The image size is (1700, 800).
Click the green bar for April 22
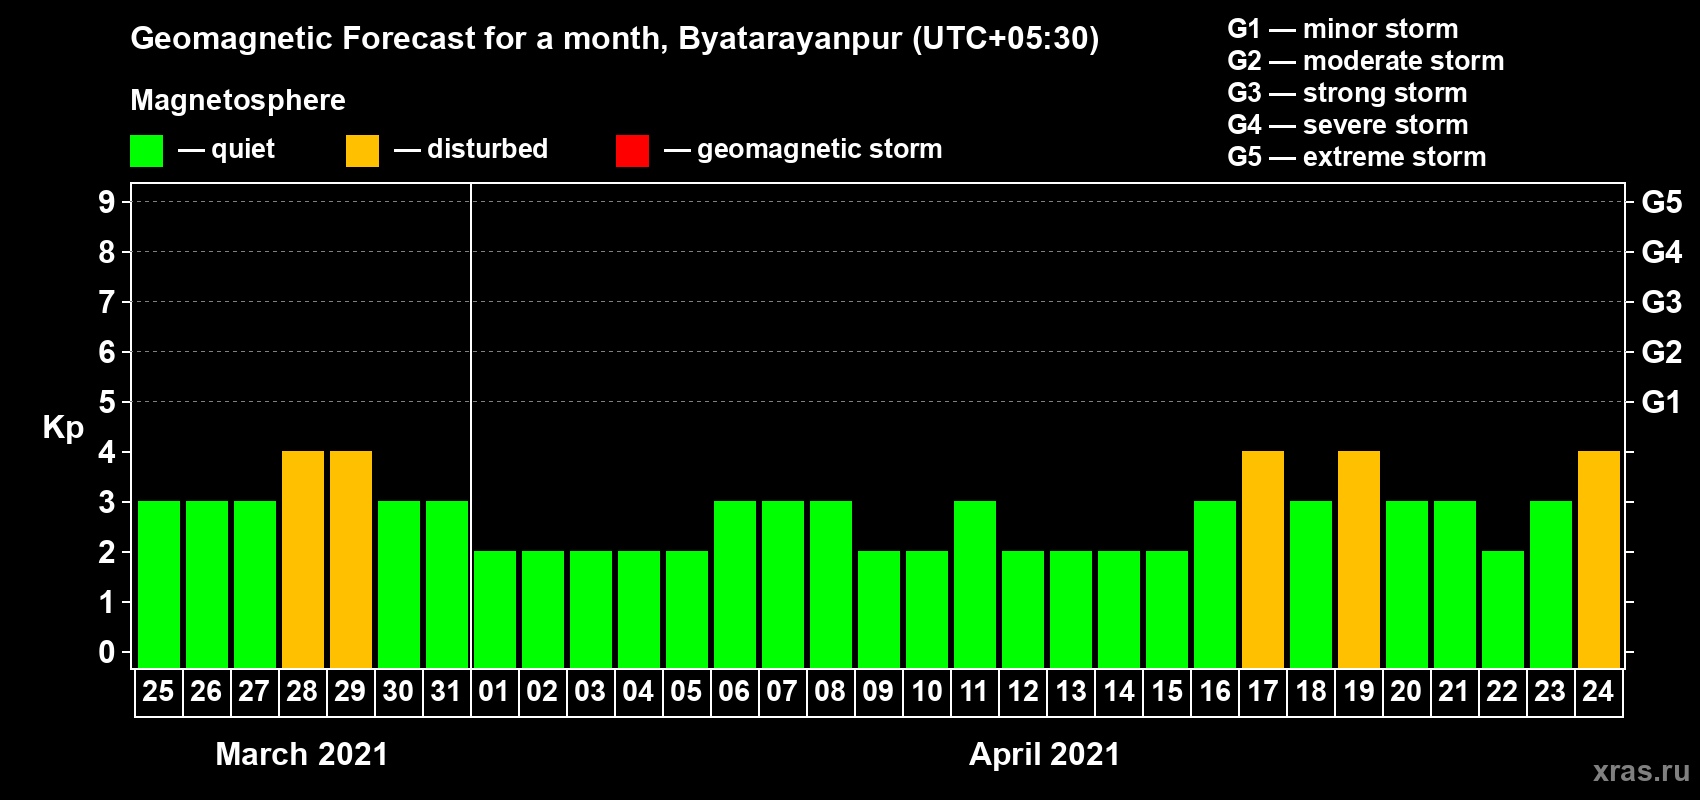(1503, 609)
